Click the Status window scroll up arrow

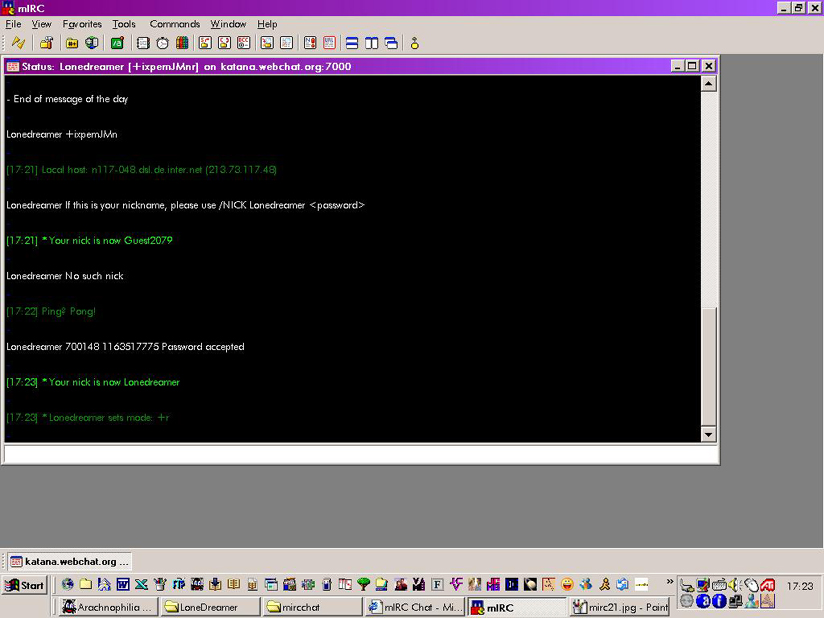coord(708,84)
